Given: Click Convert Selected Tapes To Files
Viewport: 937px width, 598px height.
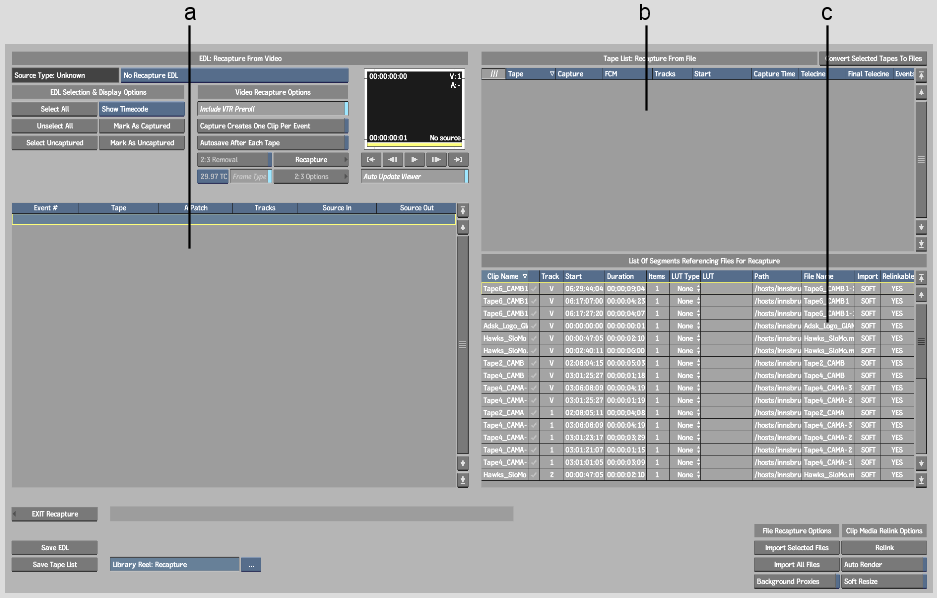Looking at the screenshot, I should tap(873, 59).
